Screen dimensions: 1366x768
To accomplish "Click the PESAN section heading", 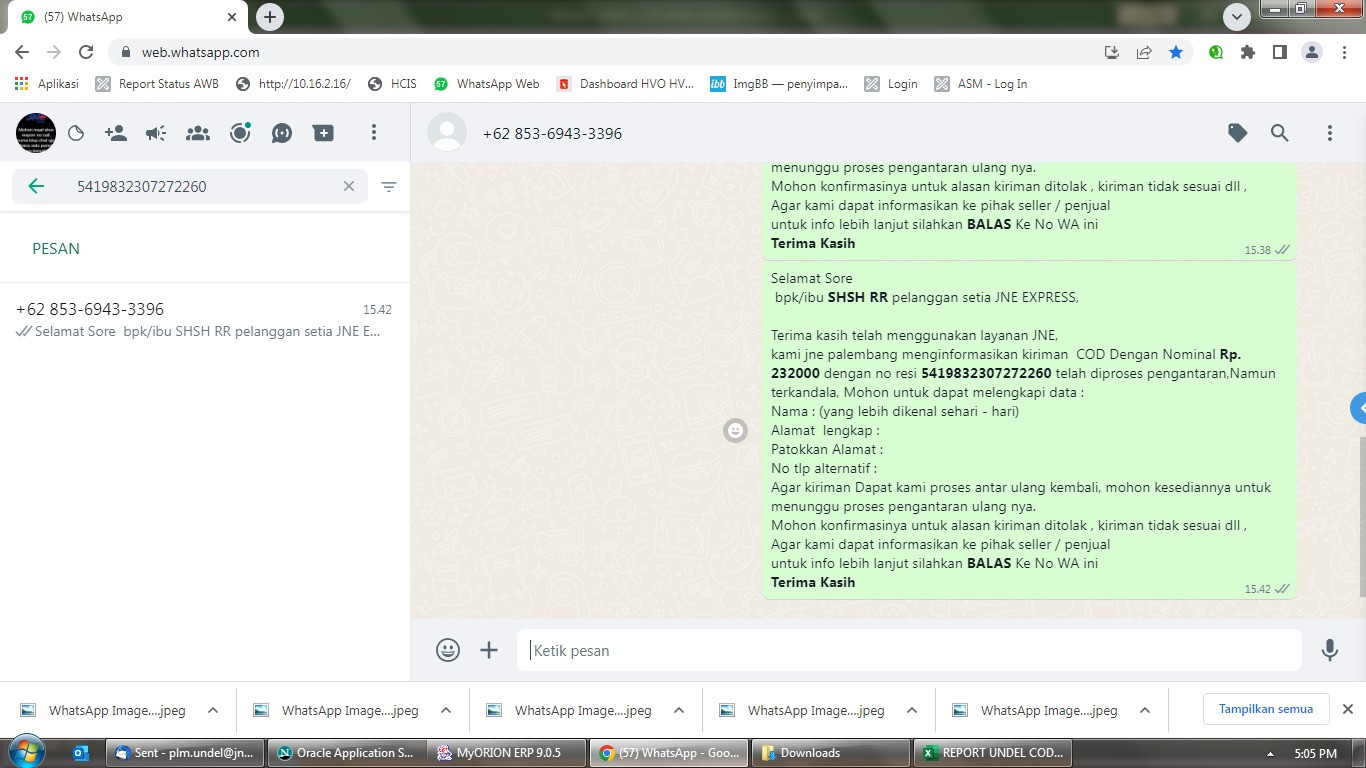I will pyautogui.click(x=56, y=249).
